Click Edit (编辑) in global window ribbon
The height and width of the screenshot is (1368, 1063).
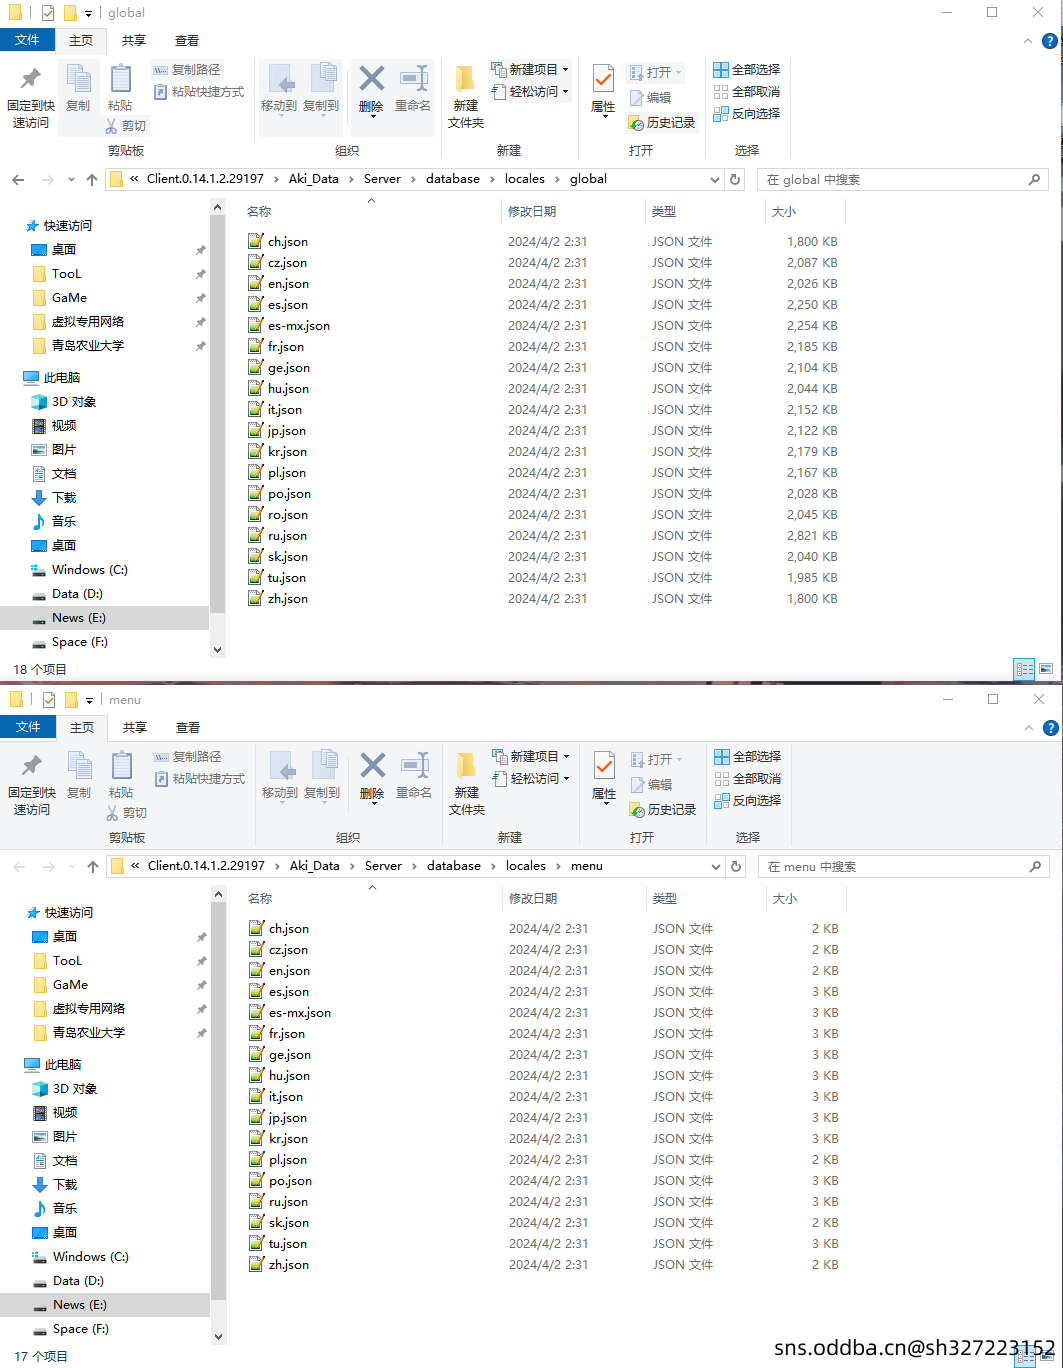click(650, 98)
